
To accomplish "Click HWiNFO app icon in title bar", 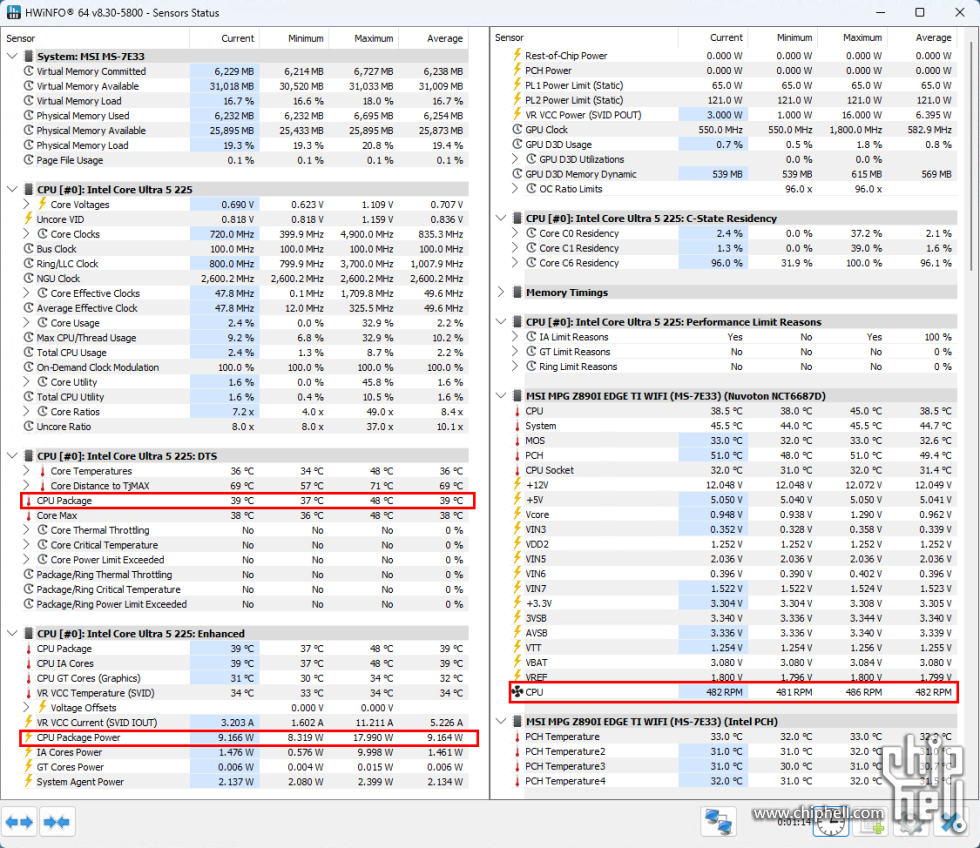I will point(13,12).
